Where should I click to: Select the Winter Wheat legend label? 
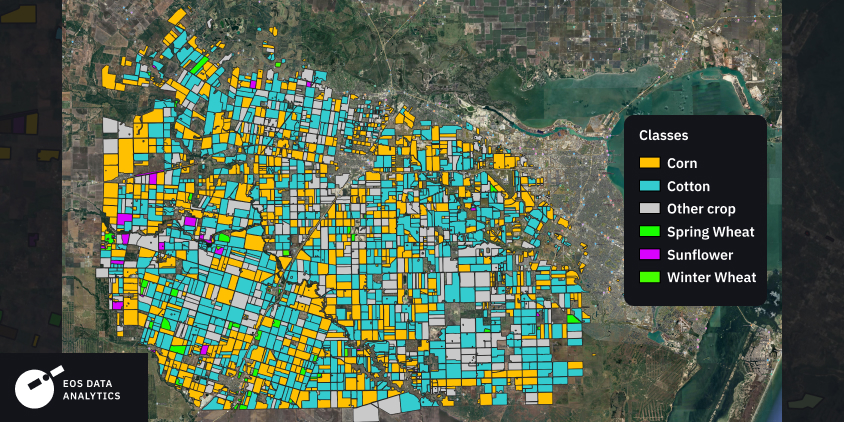coord(712,278)
